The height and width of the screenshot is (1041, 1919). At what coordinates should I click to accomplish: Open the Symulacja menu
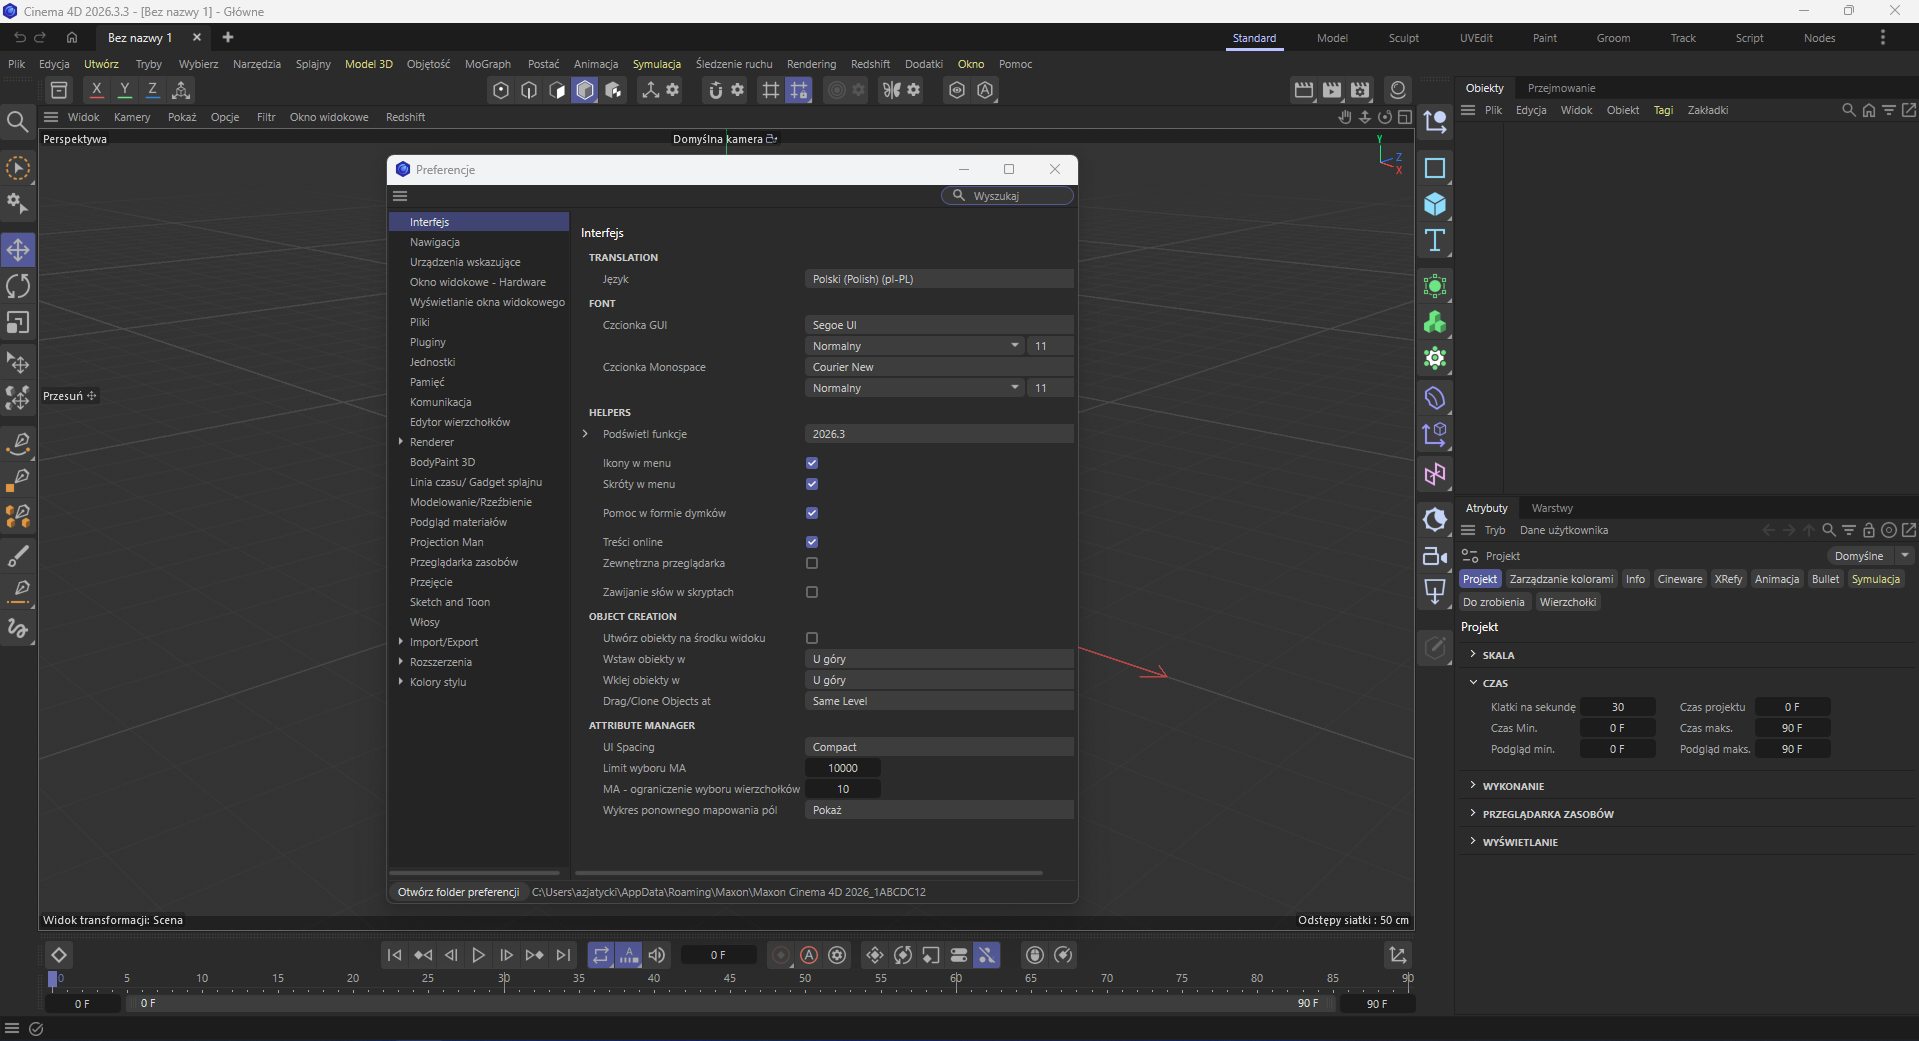tap(656, 64)
